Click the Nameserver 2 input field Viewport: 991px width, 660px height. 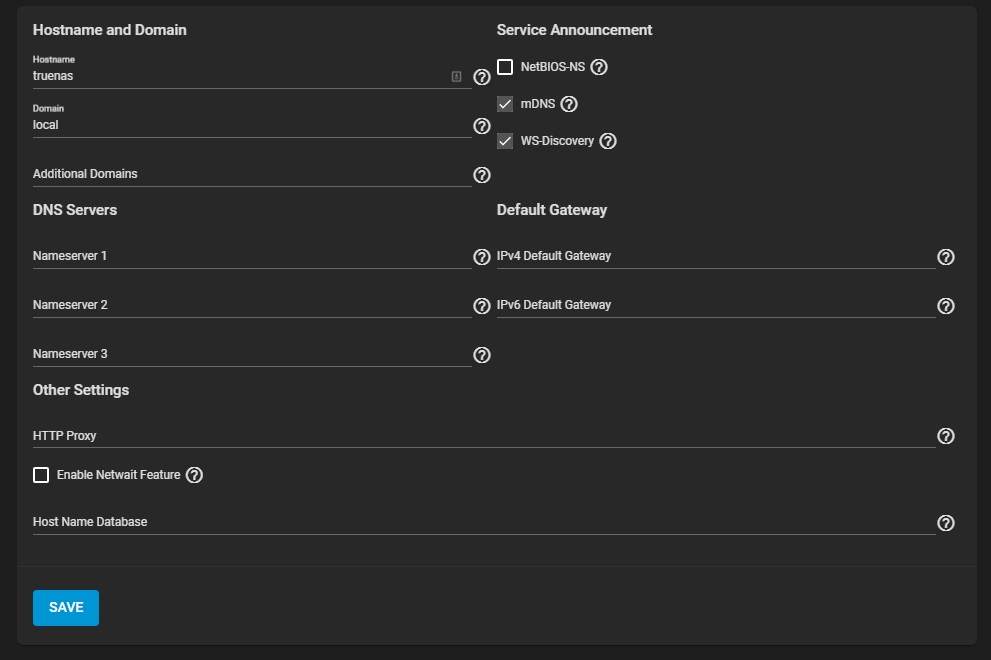coord(252,305)
